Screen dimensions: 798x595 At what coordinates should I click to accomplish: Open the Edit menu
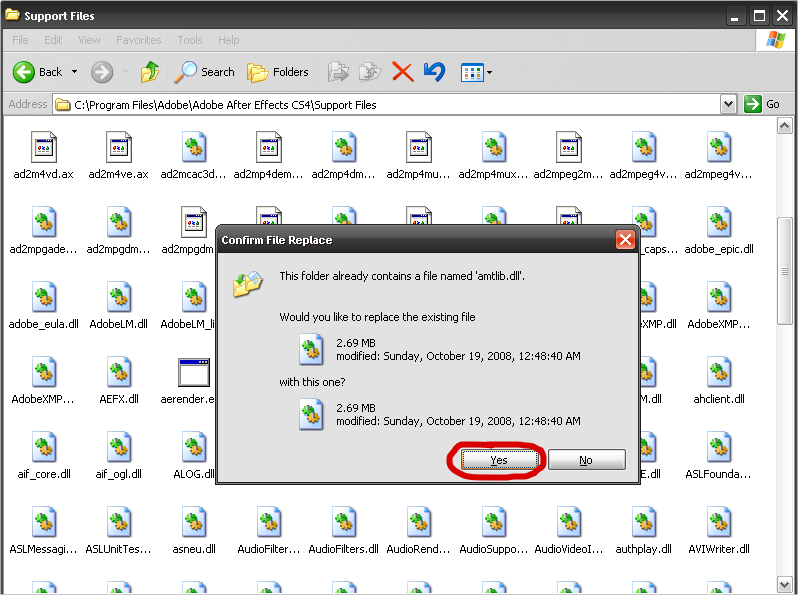(53, 40)
